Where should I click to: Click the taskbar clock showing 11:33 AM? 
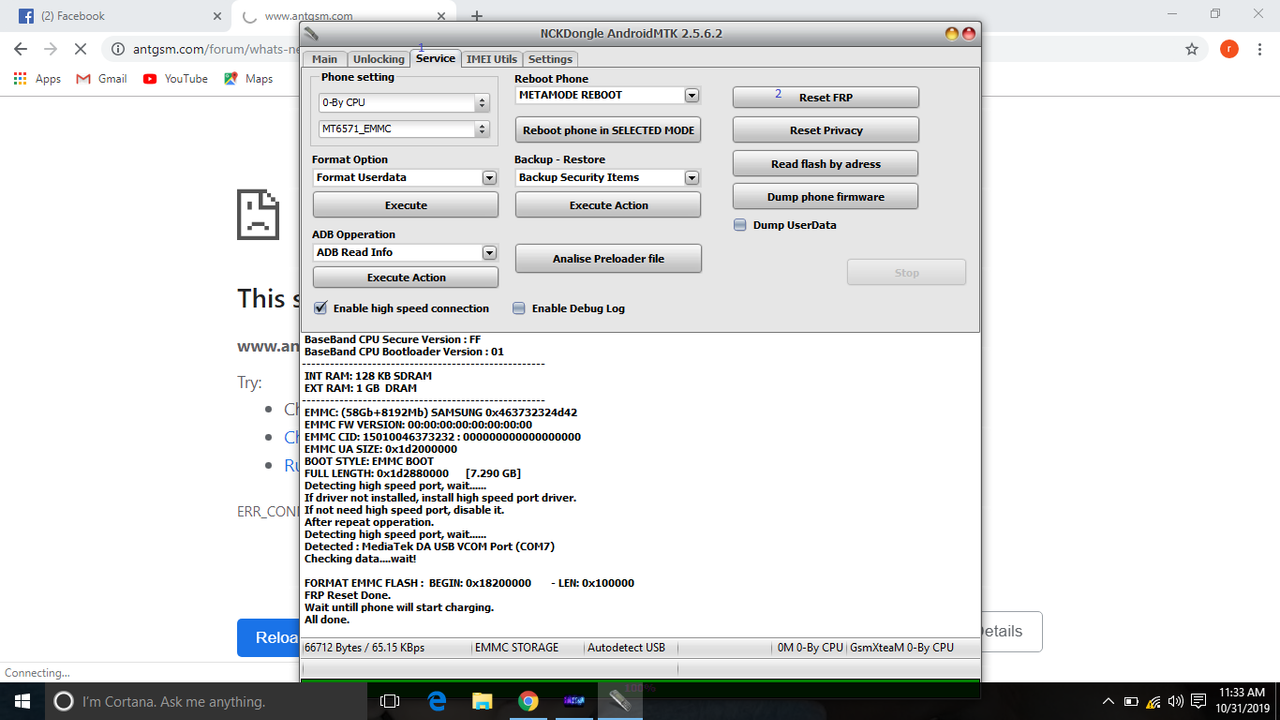click(1242, 692)
